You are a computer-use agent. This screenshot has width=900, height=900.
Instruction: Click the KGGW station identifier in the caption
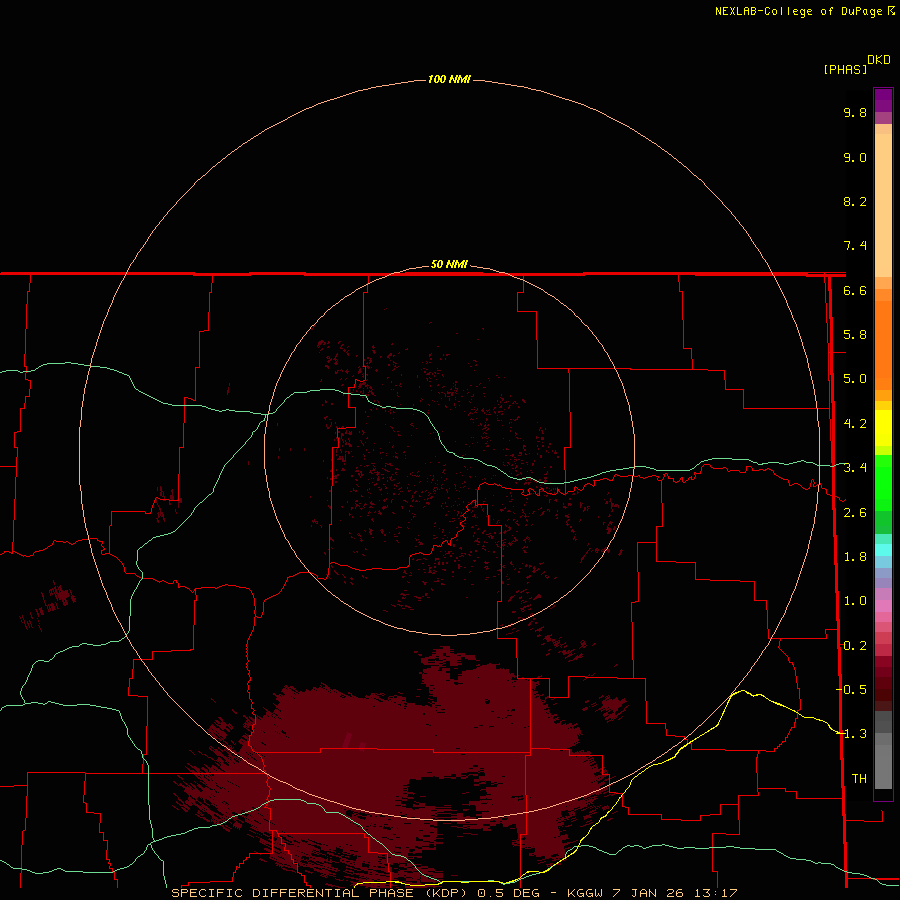tap(585, 893)
